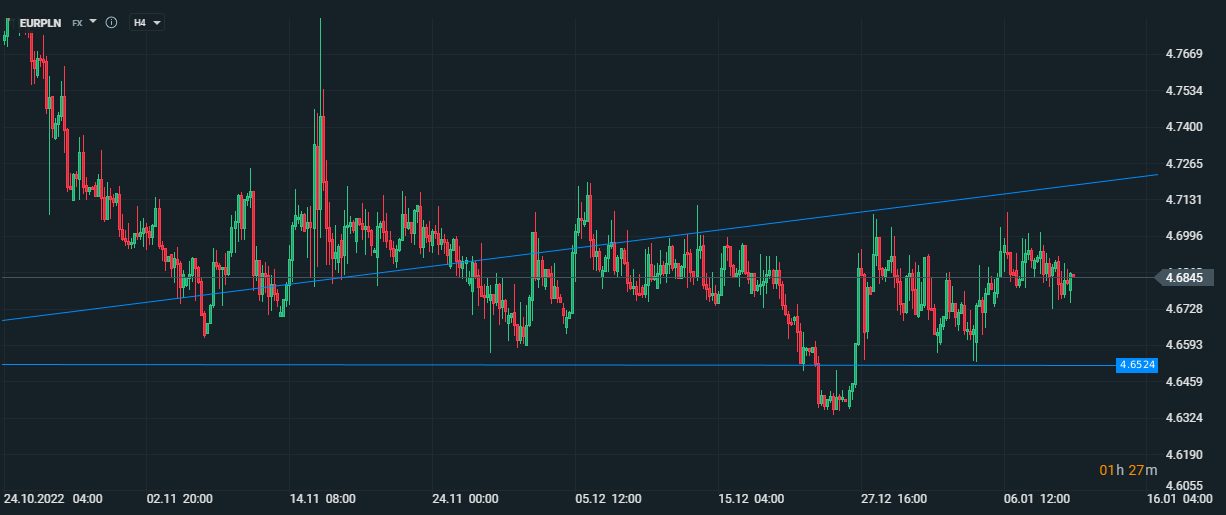
Task: Click the 02.11 20:00 time label
Action: click(x=178, y=498)
